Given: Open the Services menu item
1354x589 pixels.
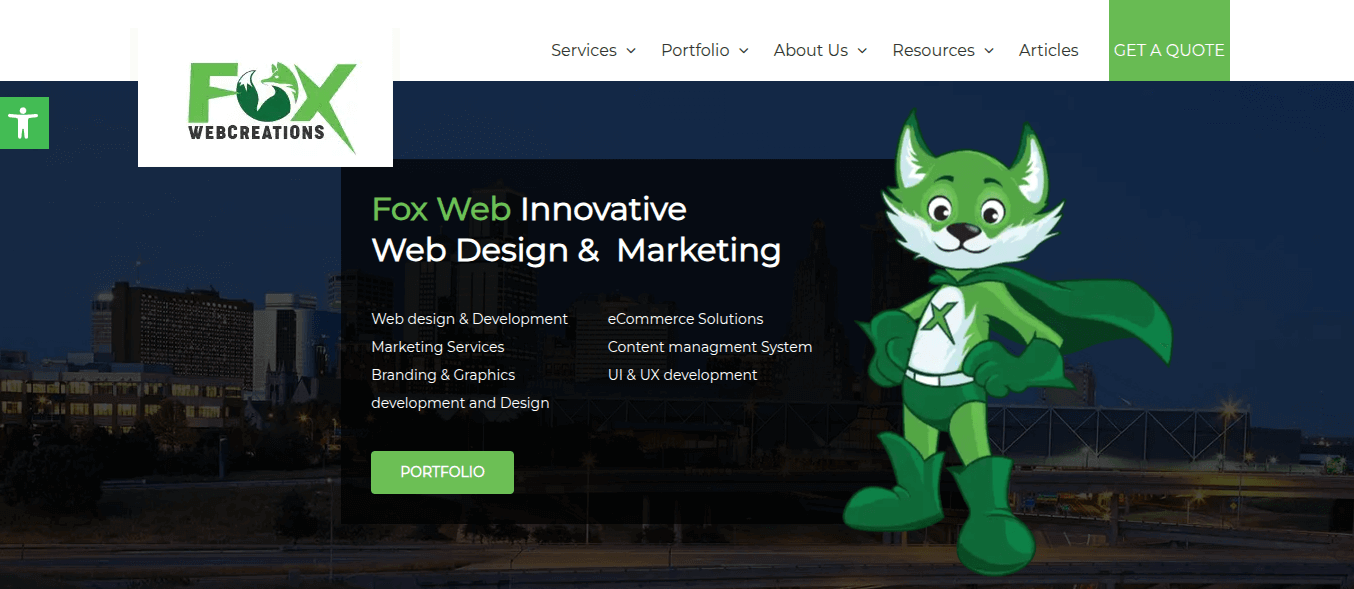Looking at the screenshot, I should [584, 50].
